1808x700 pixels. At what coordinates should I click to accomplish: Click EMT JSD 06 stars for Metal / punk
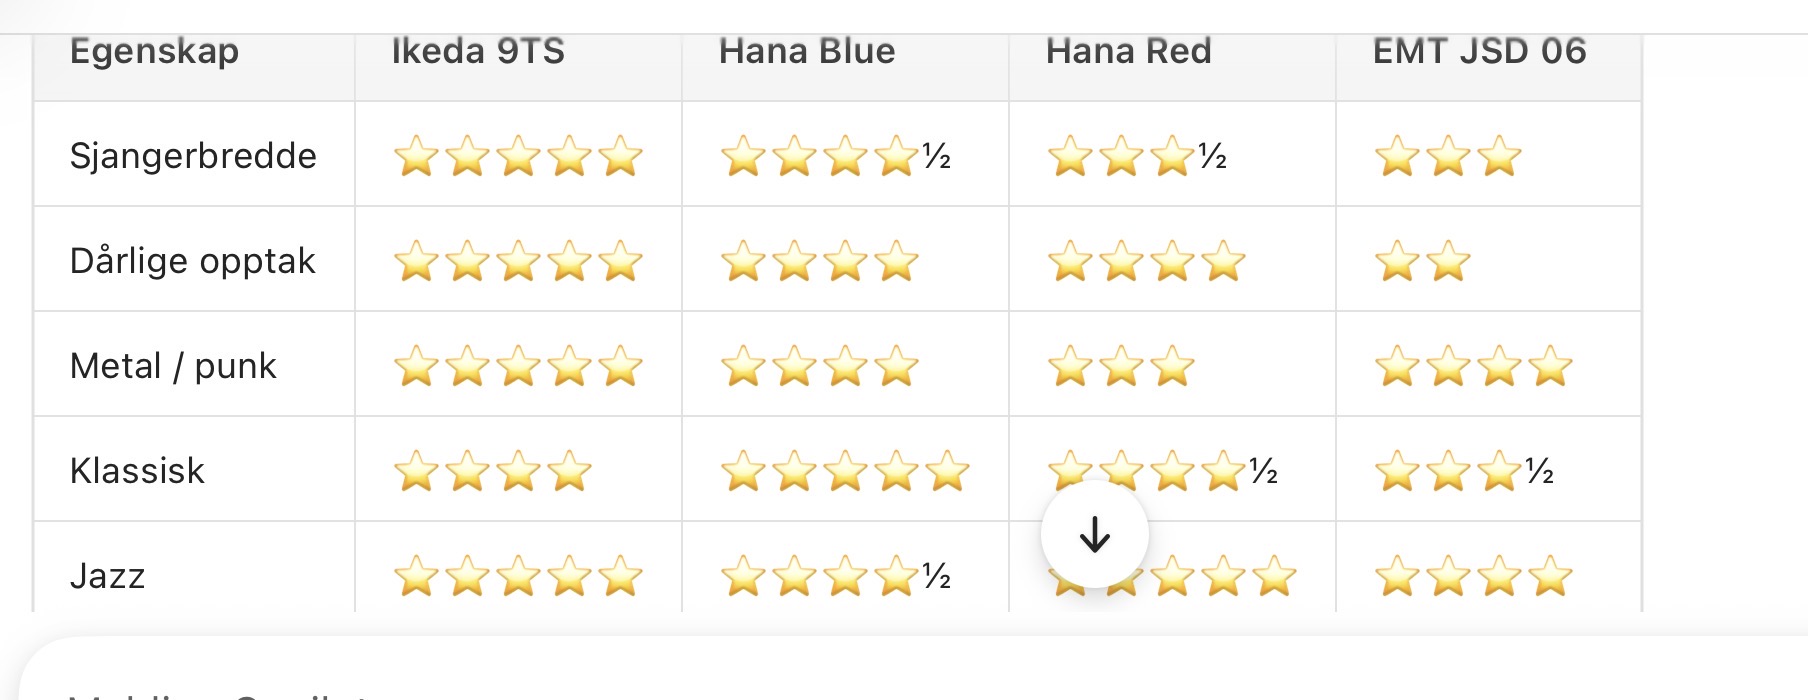(1473, 367)
